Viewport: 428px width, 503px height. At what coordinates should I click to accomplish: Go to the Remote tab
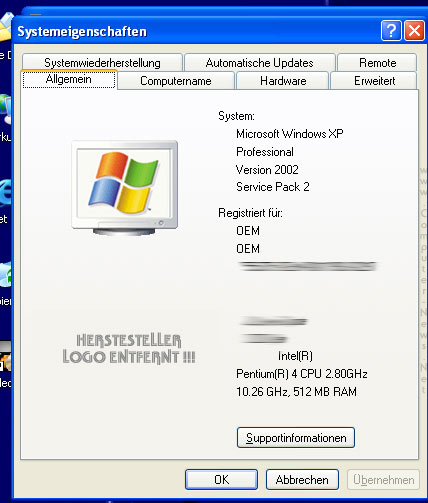click(x=377, y=62)
